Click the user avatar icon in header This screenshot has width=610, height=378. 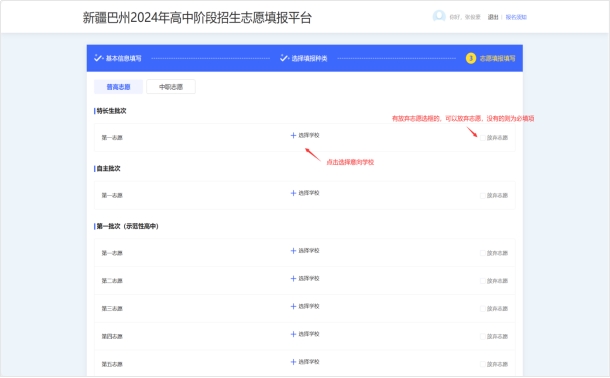439,16
